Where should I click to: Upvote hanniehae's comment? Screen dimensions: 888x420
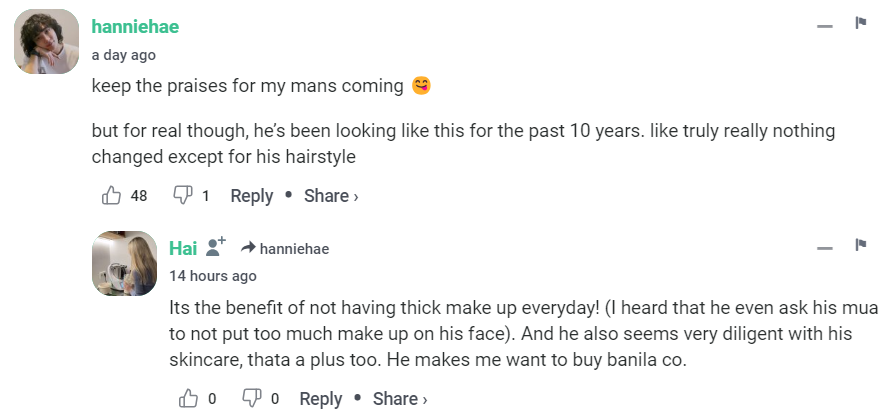click(111, 195)
